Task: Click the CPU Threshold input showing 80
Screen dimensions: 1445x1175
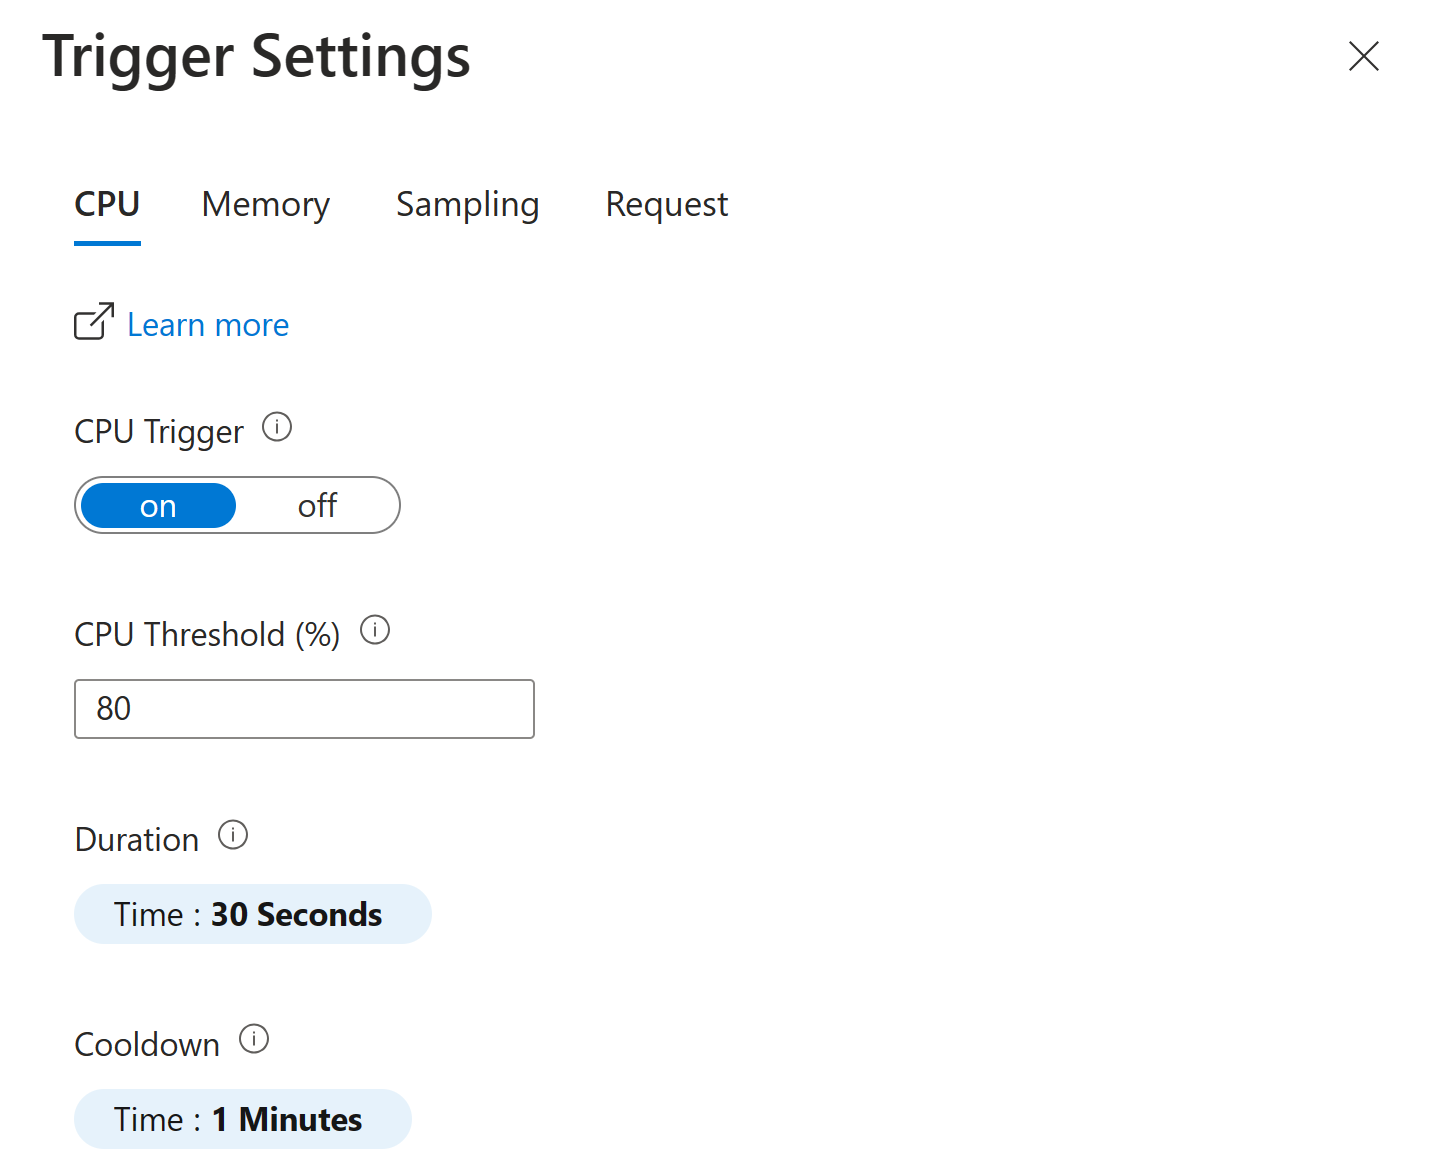Action: tap(304, 708)
